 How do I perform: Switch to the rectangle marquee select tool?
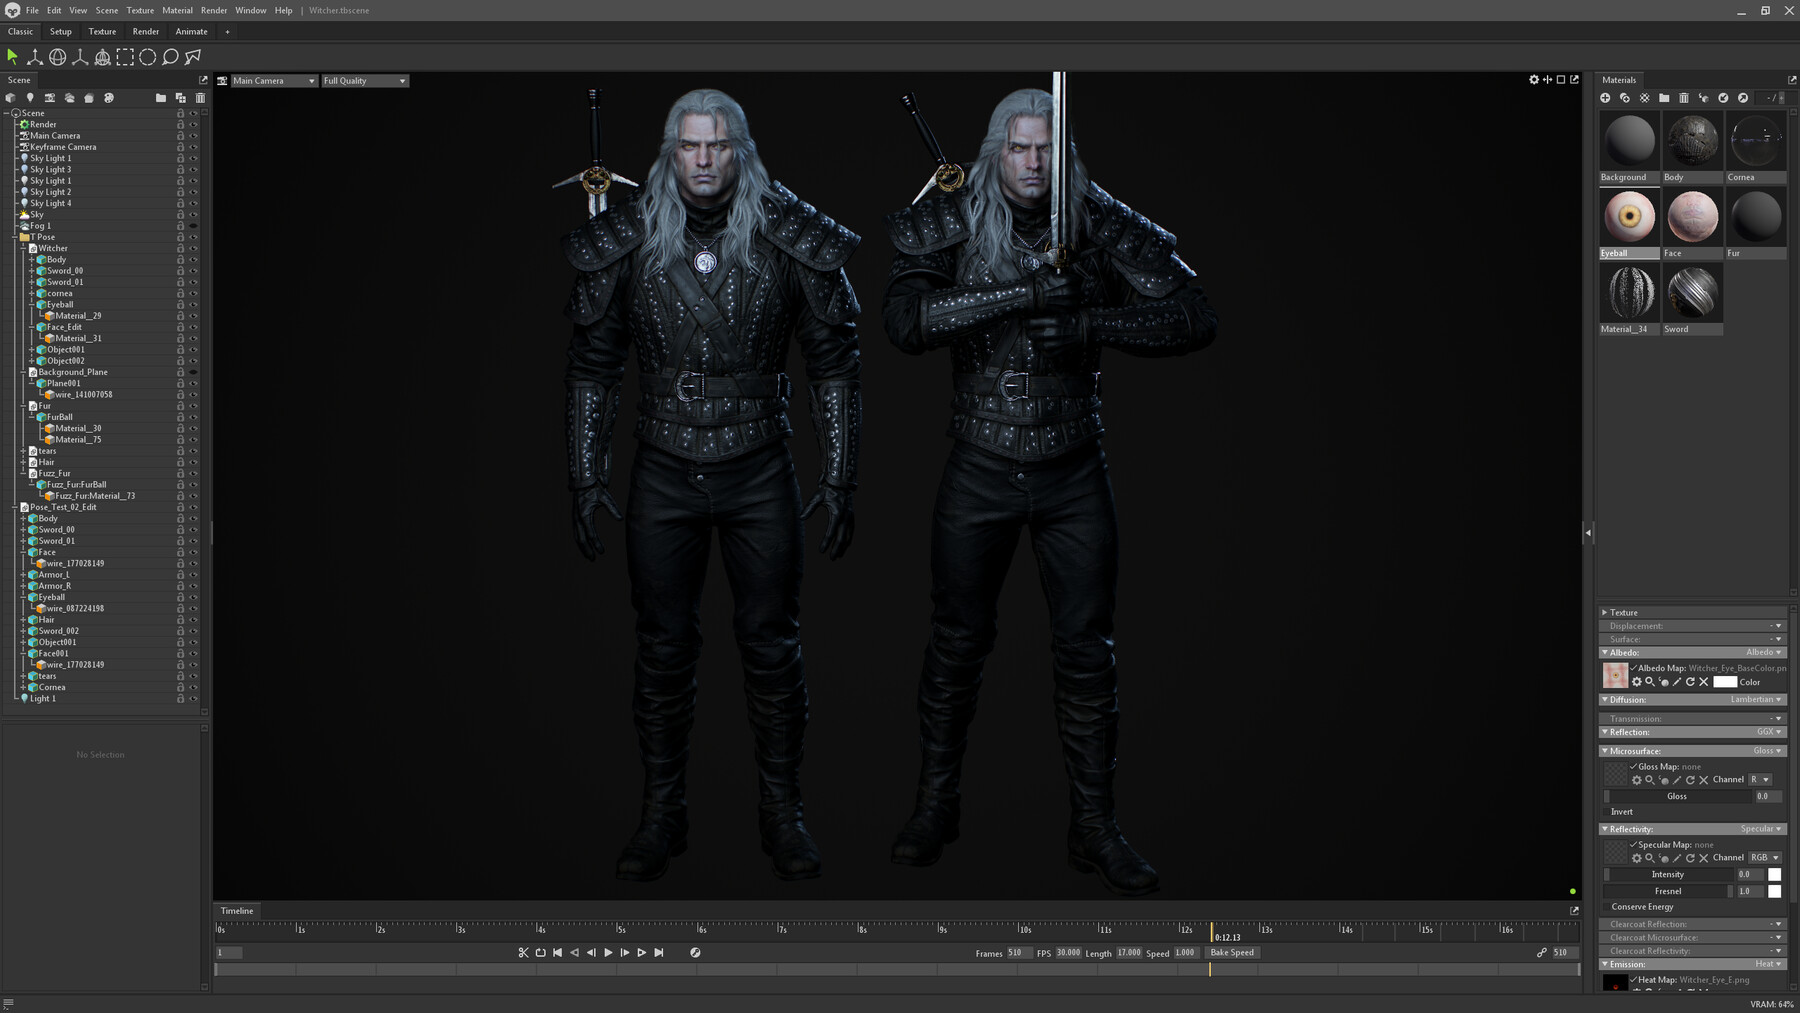click(126, 57)
